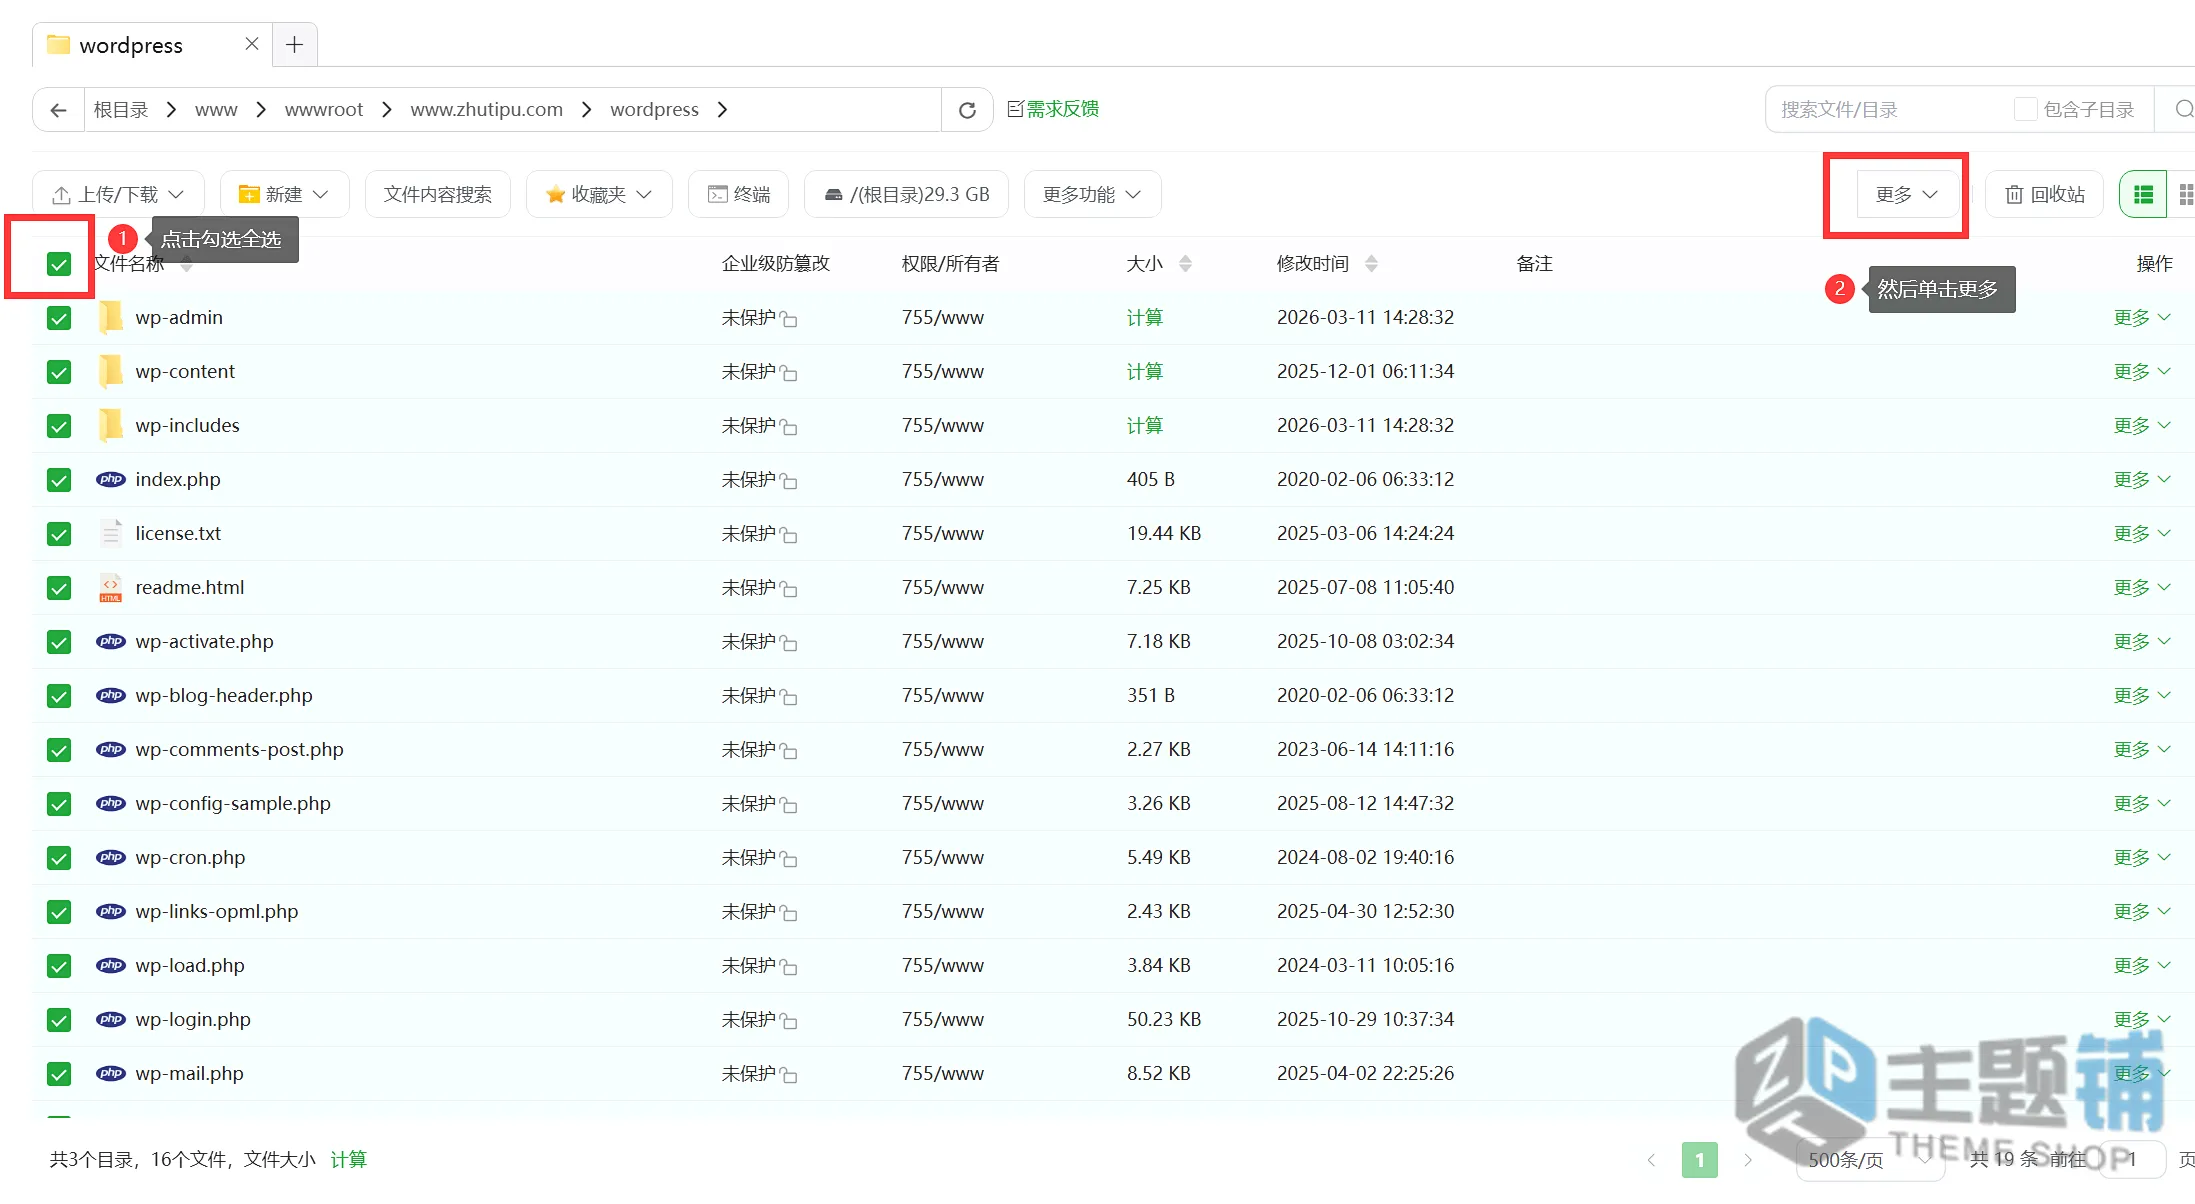Click the readme.html file icon
Viewport: 2195px width, 1204px height.
pyautogui.click(x=111, y=587)
